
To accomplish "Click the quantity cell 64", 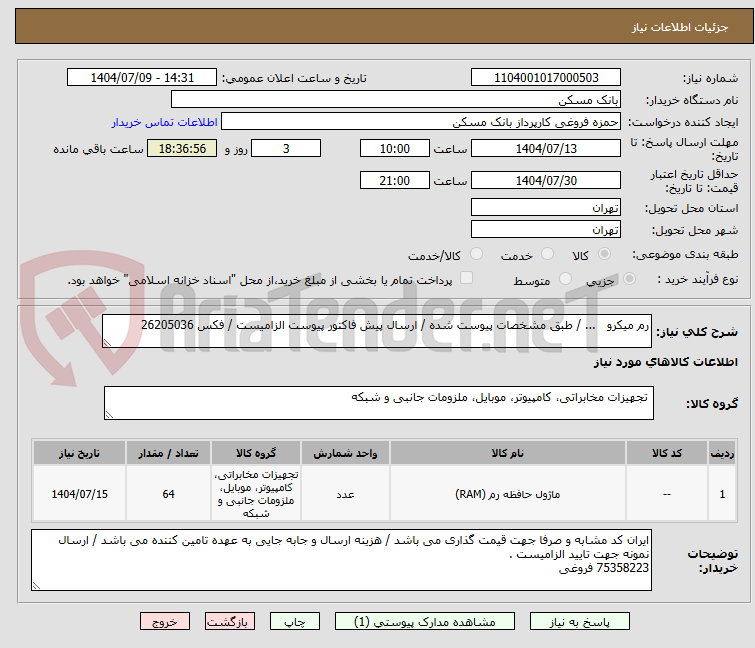I will pyautogui.click(x=168, y=494).
